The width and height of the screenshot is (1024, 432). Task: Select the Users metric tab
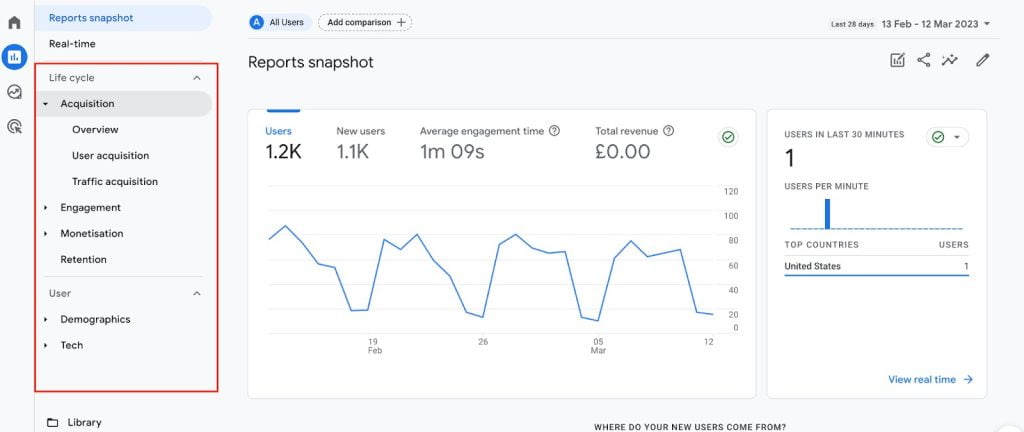[283, 144]
